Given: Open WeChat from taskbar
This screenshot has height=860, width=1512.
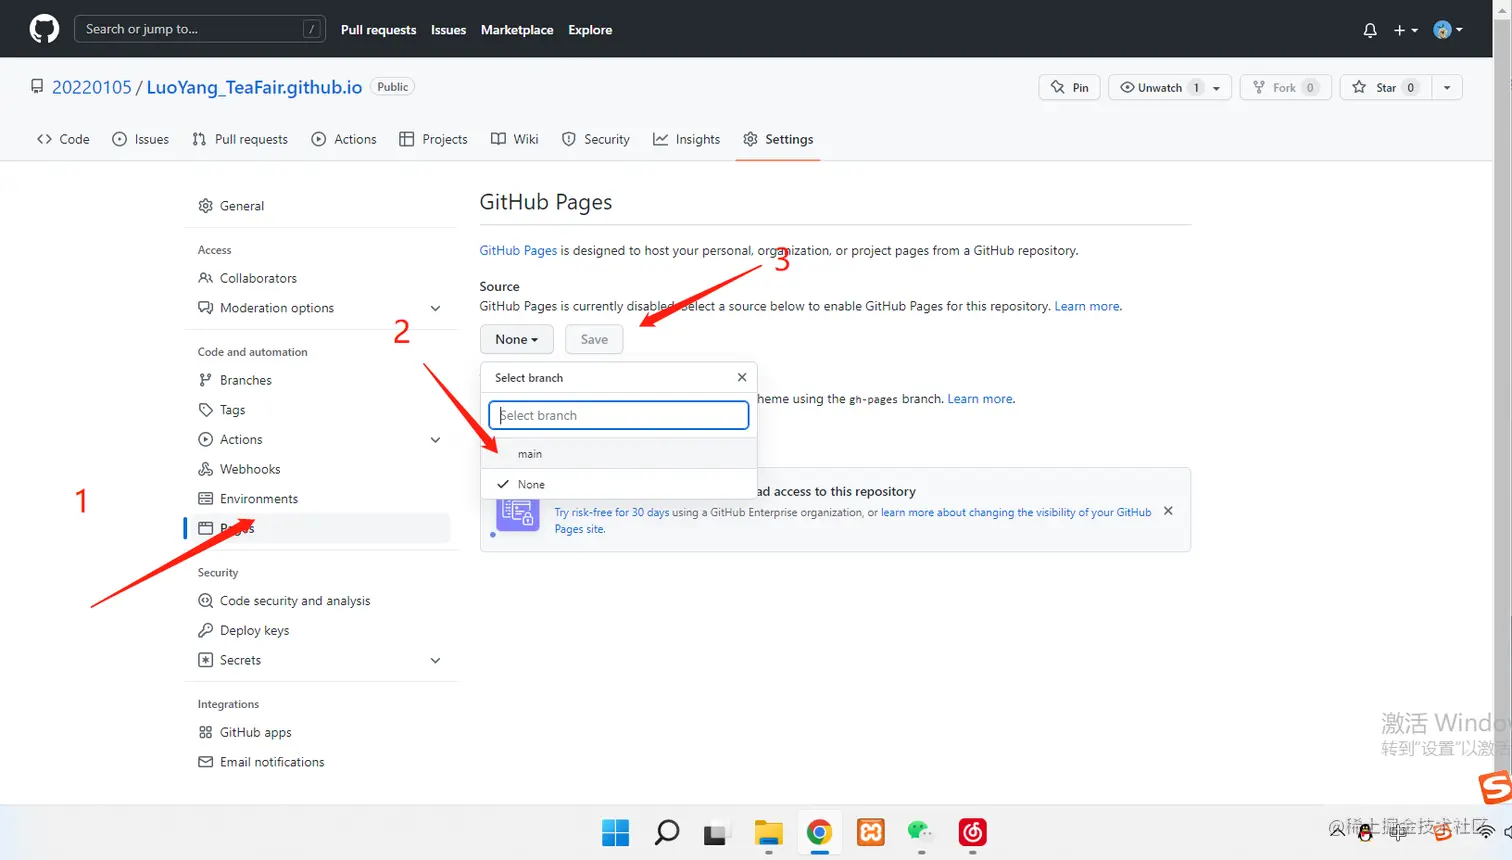Looking at the screenshot, I should [920, 832].
